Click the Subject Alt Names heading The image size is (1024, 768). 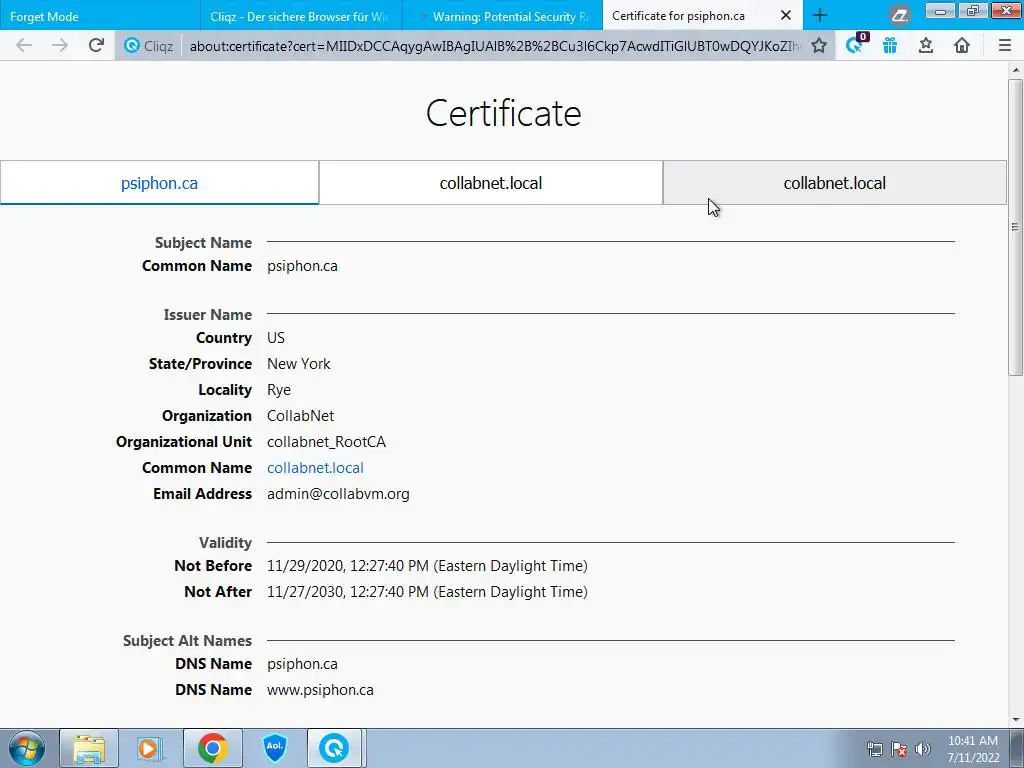(x=187, y=641)
